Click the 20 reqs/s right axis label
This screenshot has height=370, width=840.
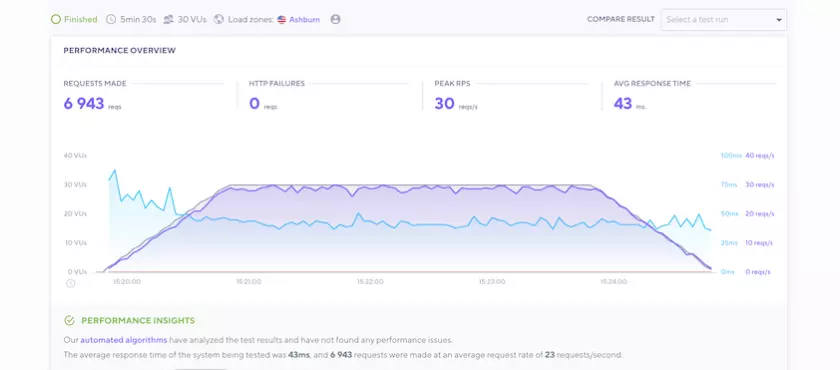click(760, 214)
